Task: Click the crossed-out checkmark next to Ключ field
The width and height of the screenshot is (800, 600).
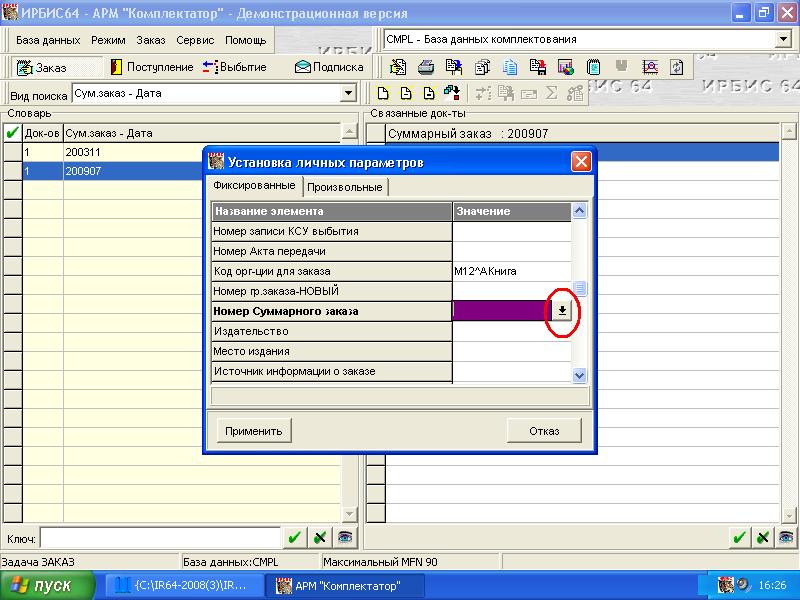Action: [319, 537]
